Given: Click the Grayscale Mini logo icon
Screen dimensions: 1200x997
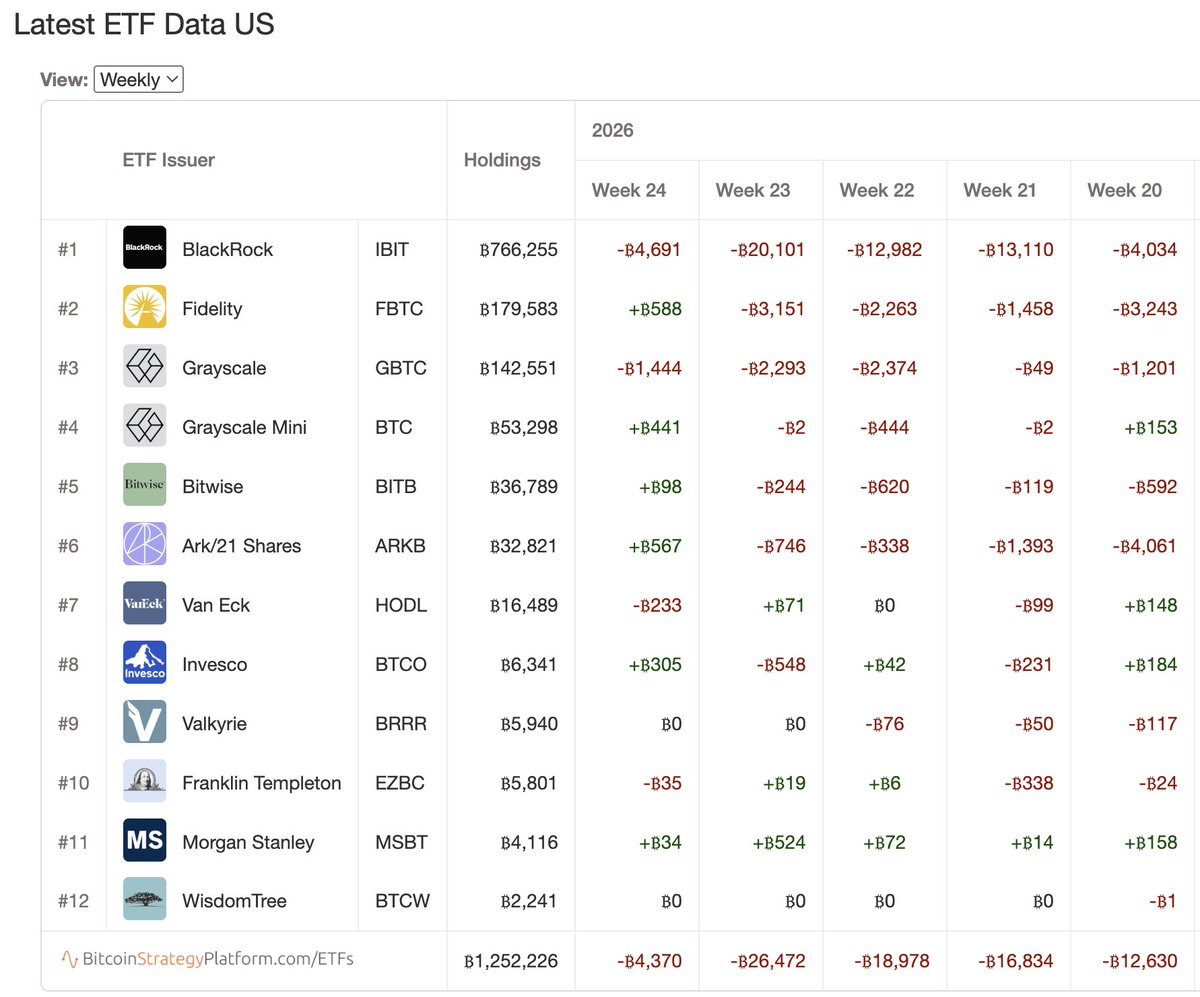Looking at the screenshot, I should (x=145, y=426).
